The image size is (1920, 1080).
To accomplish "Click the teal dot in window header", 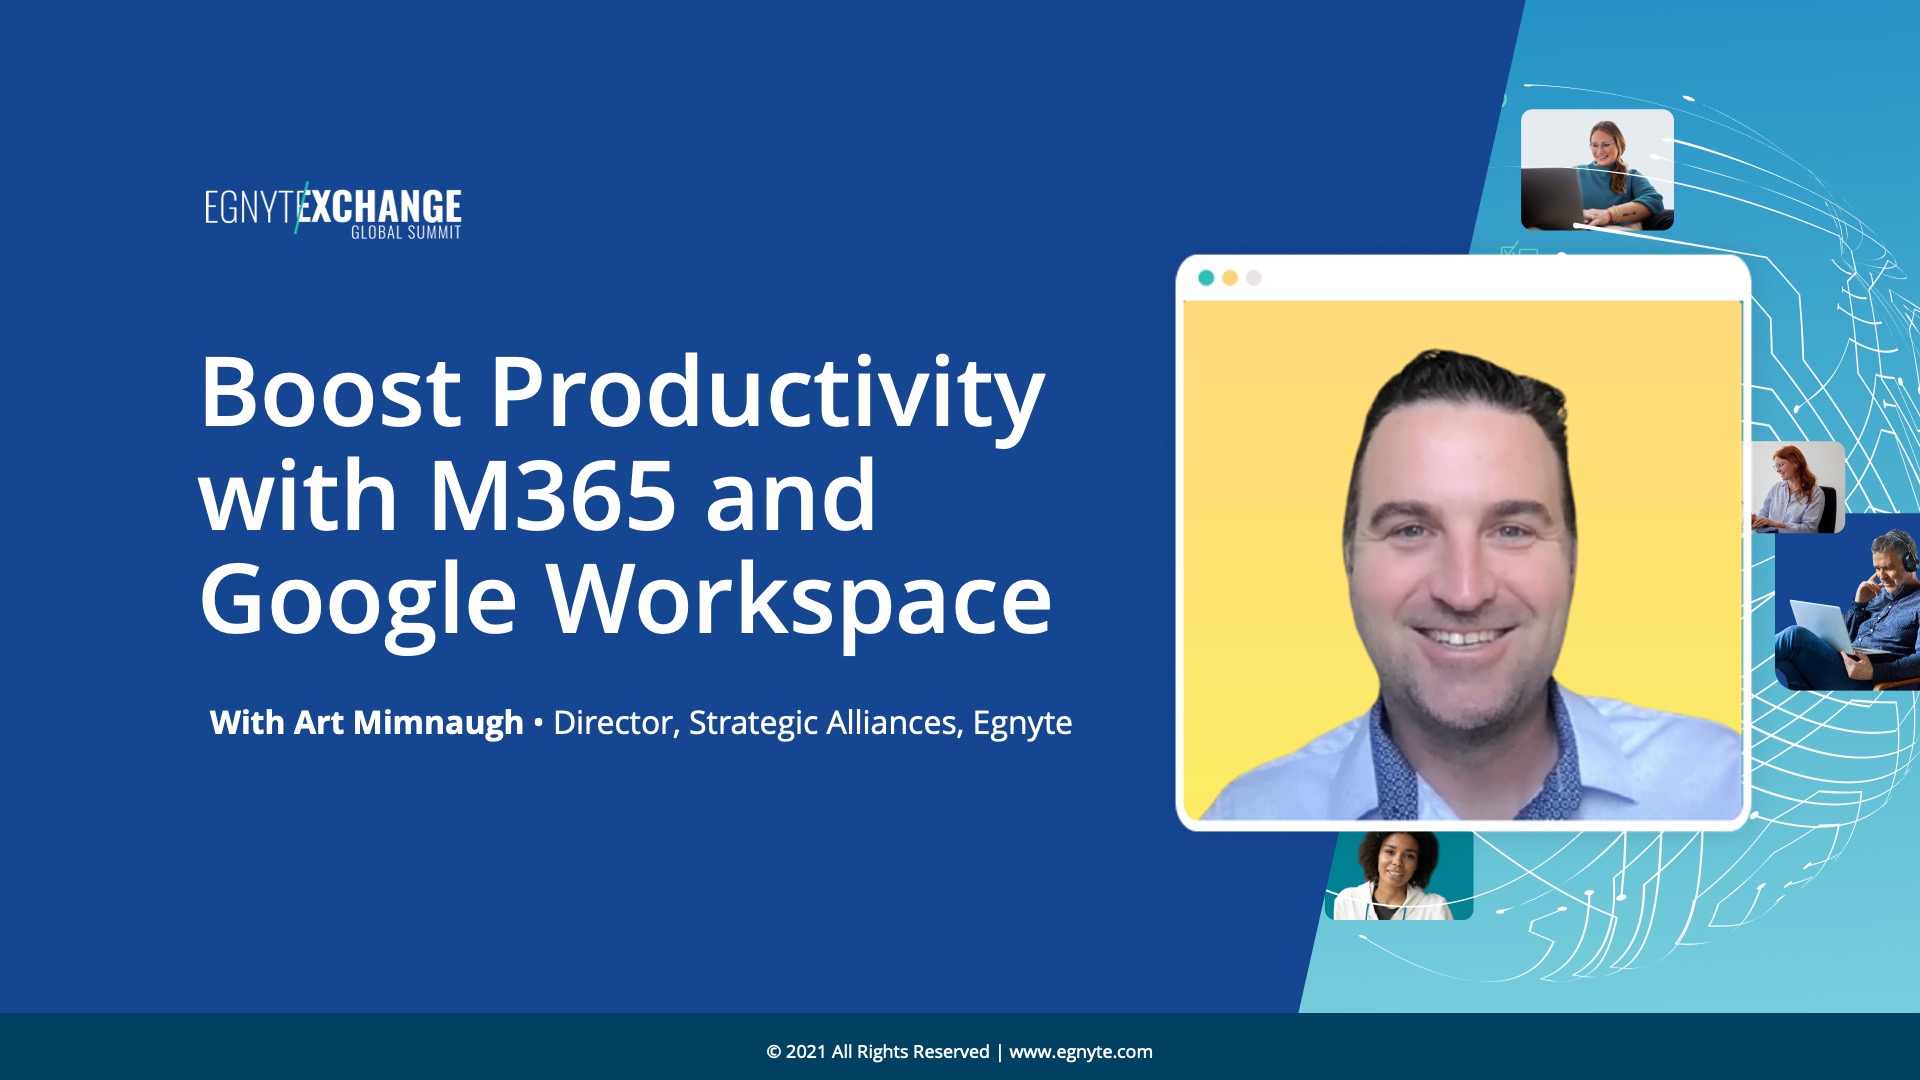I will (1206, 278).
